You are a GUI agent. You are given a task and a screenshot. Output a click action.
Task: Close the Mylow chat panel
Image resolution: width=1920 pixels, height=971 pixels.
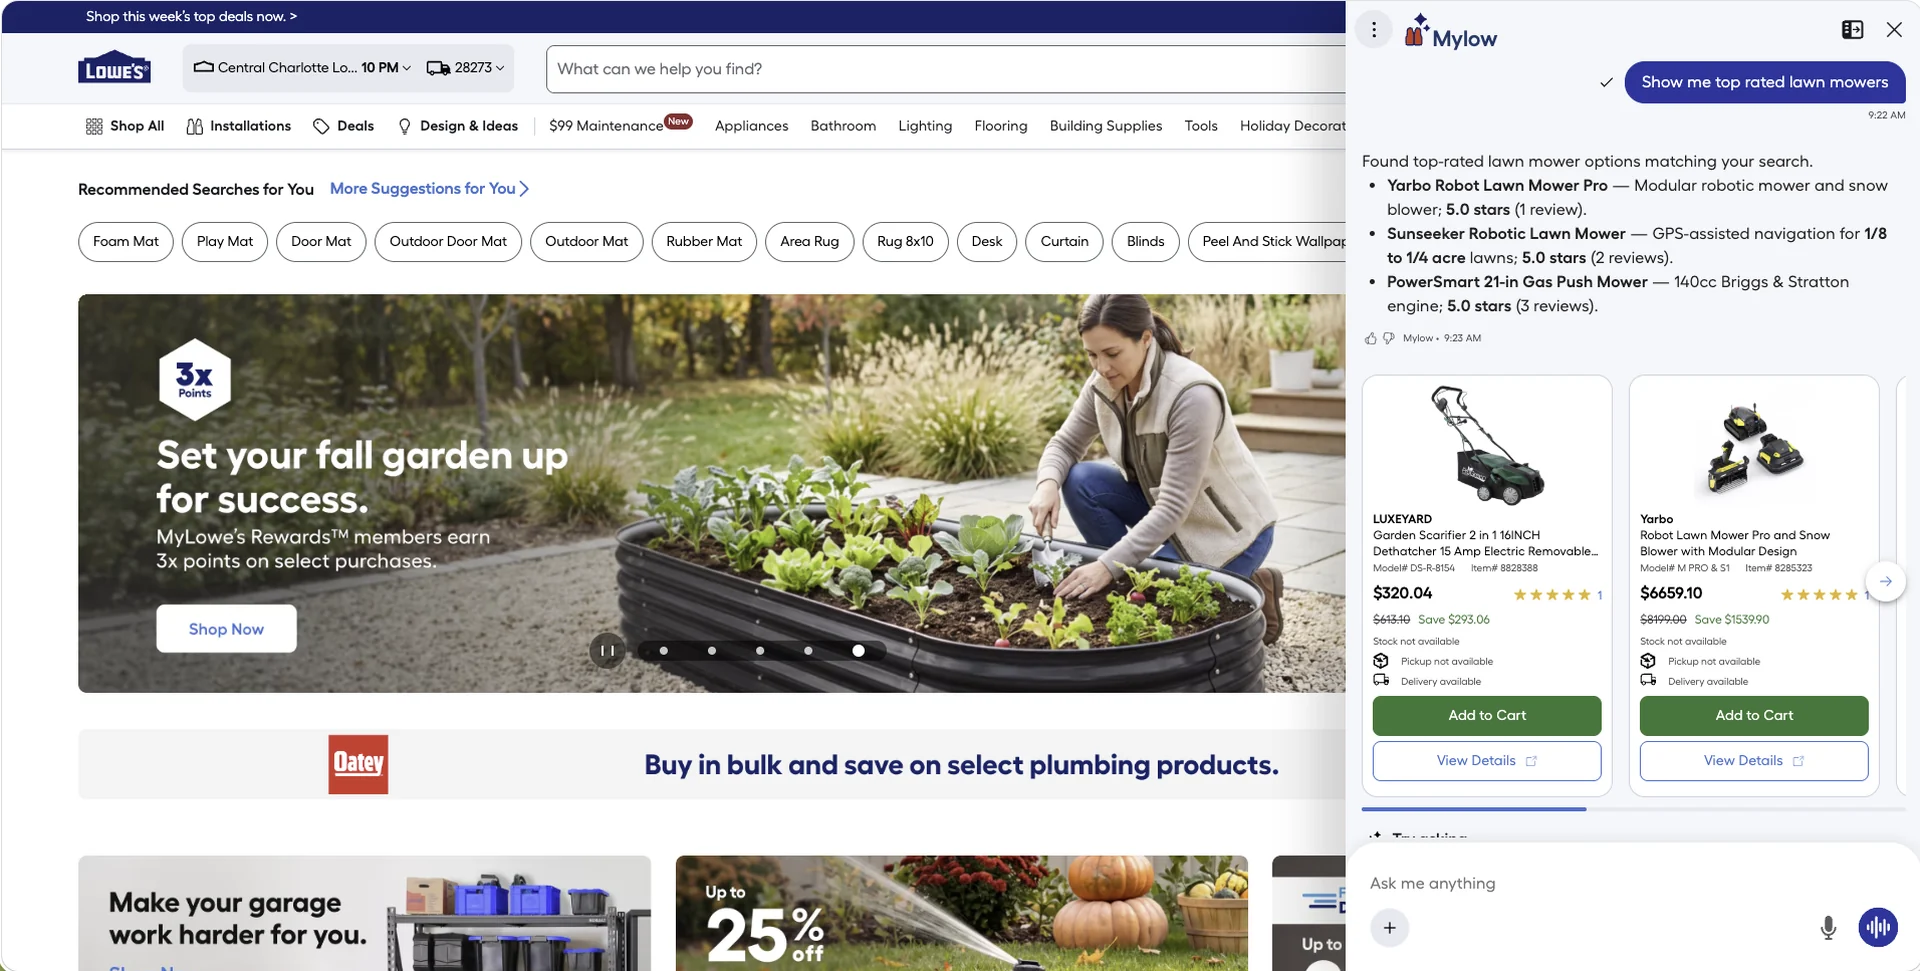click(x=1894, y=30)
